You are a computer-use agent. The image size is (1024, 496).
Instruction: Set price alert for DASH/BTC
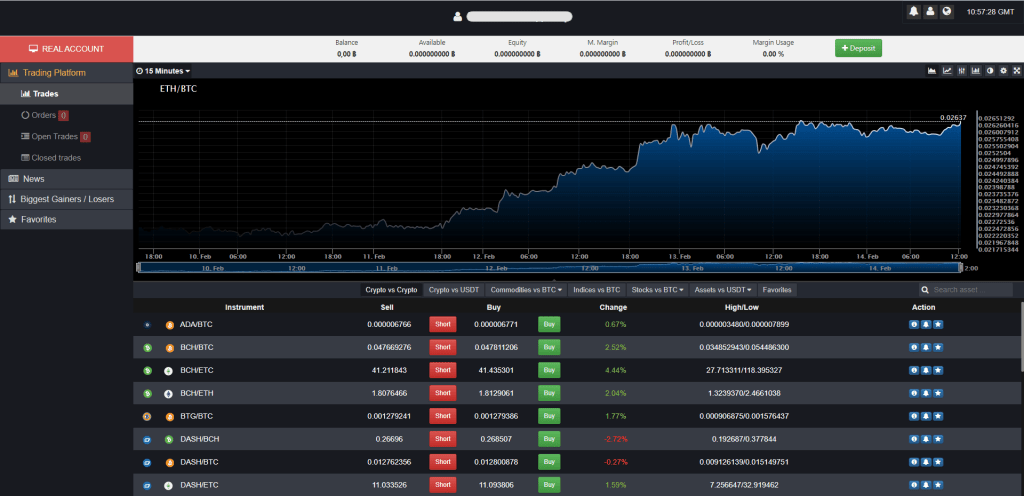[x=926, y=462]
